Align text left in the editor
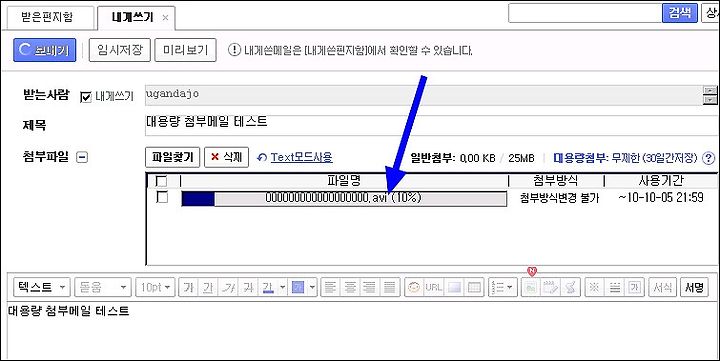This screenshot has height=361, width=720. [330, 288]
